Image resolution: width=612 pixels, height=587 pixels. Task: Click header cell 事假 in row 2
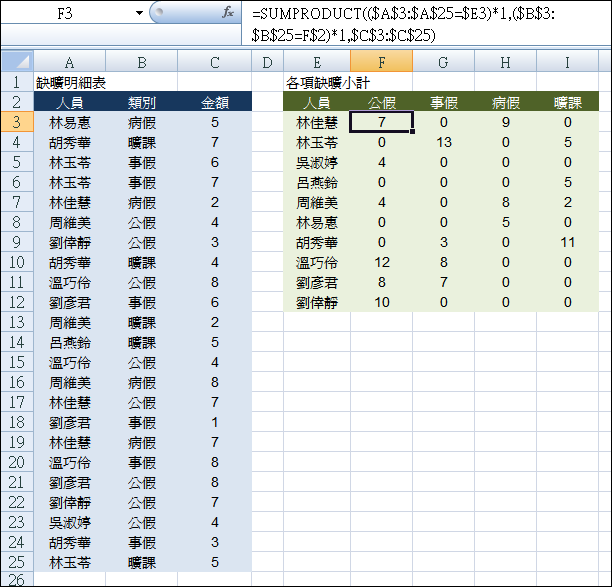[x=443, y=102]
